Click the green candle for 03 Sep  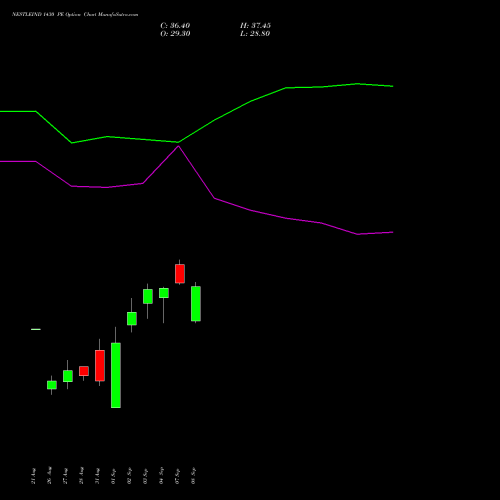tap(148, 296)
